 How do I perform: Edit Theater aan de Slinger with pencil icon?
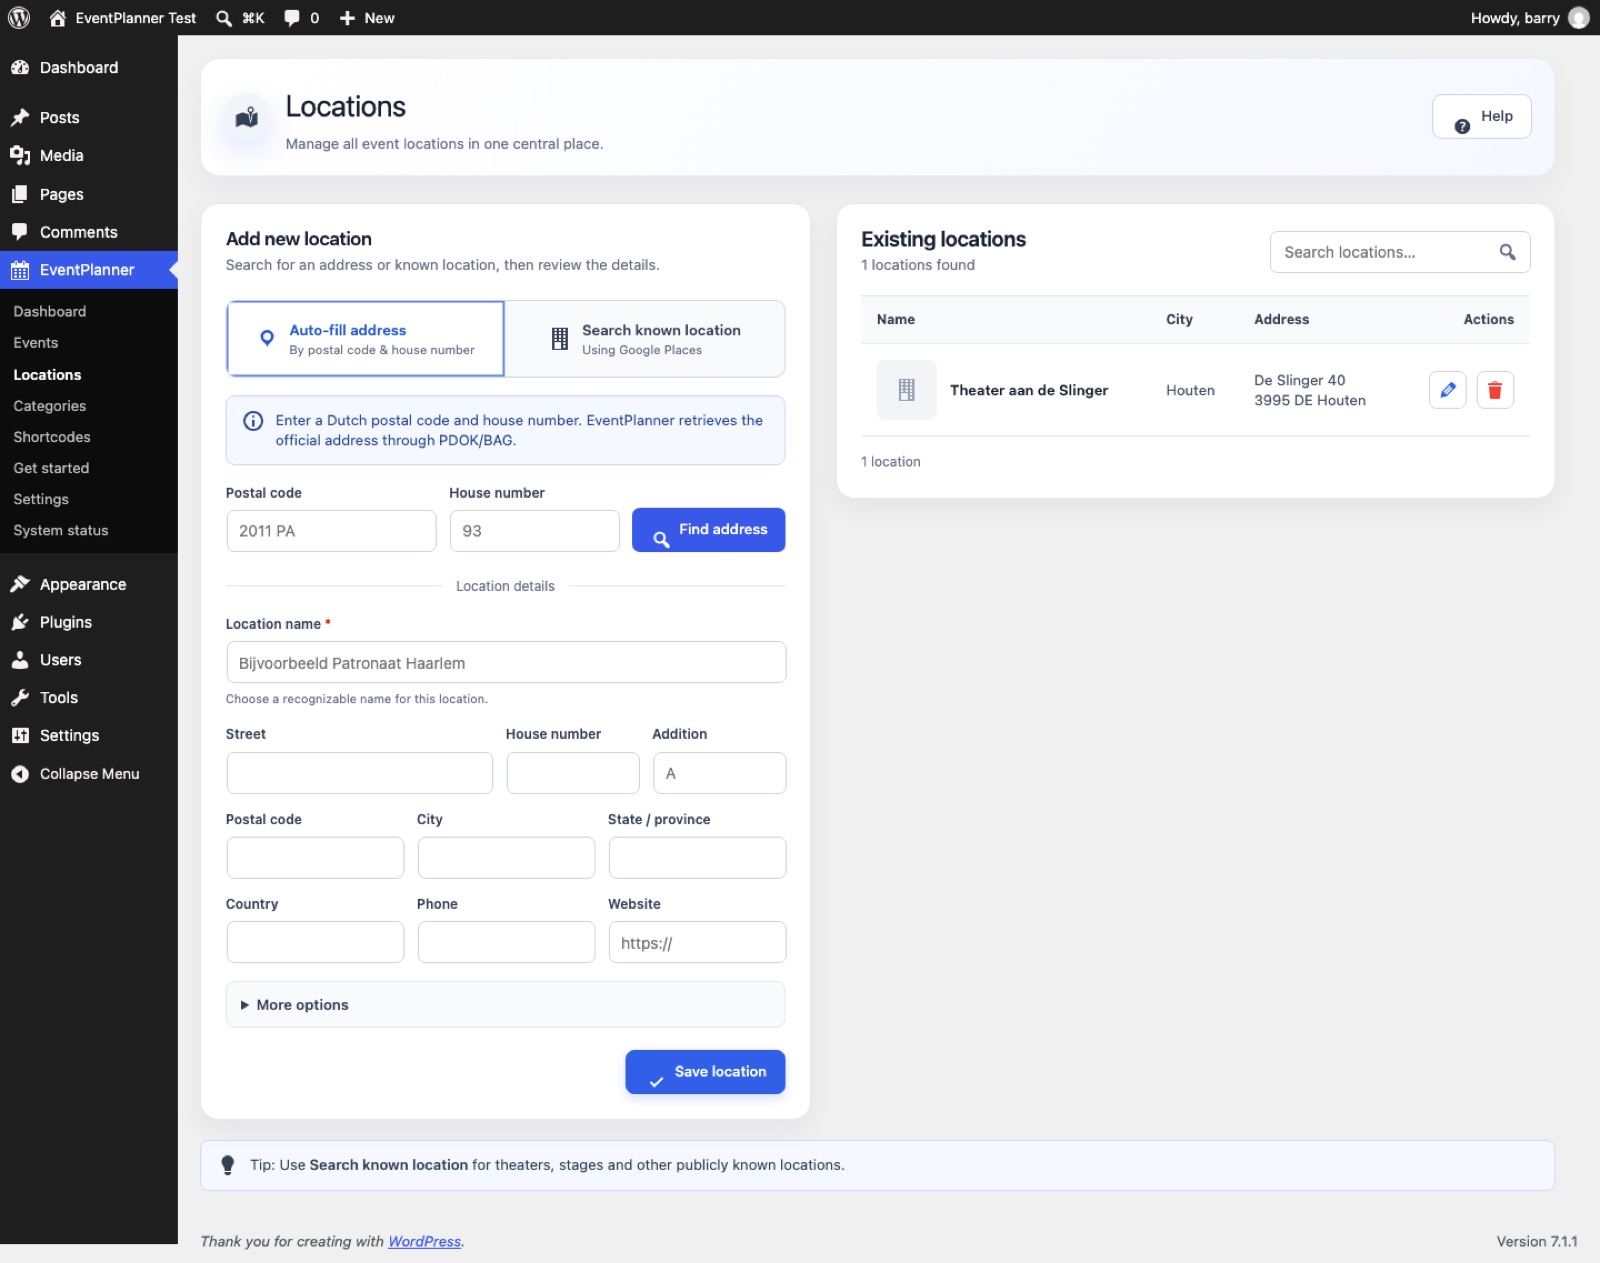pos(1447,390)
